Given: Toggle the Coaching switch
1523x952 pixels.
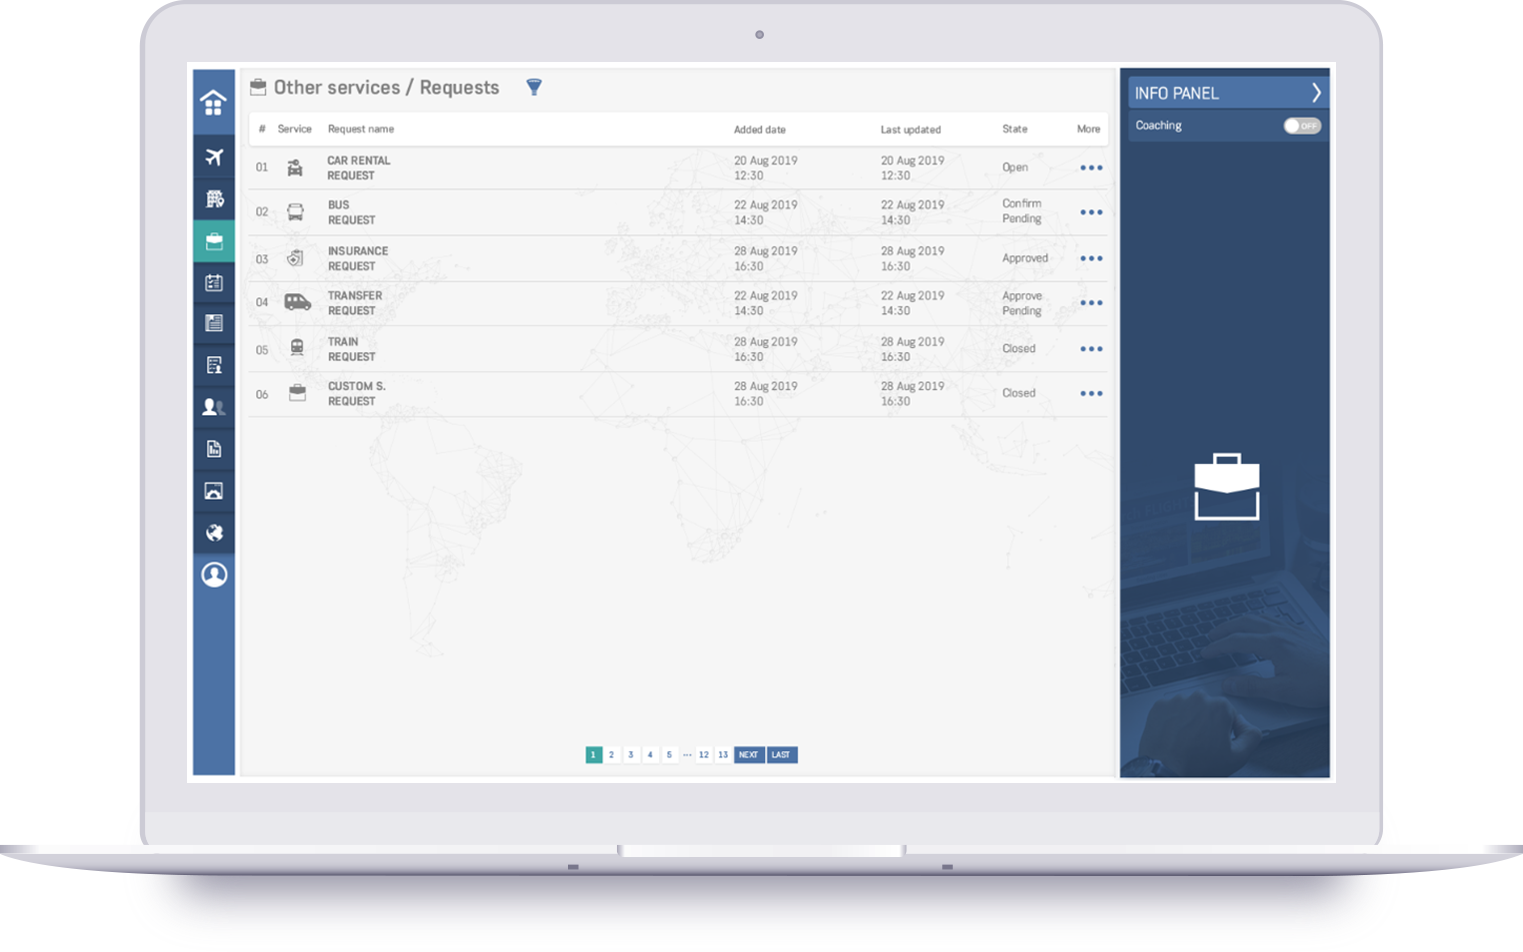Looking at the screenshot, I should (x=1302, y=126).
